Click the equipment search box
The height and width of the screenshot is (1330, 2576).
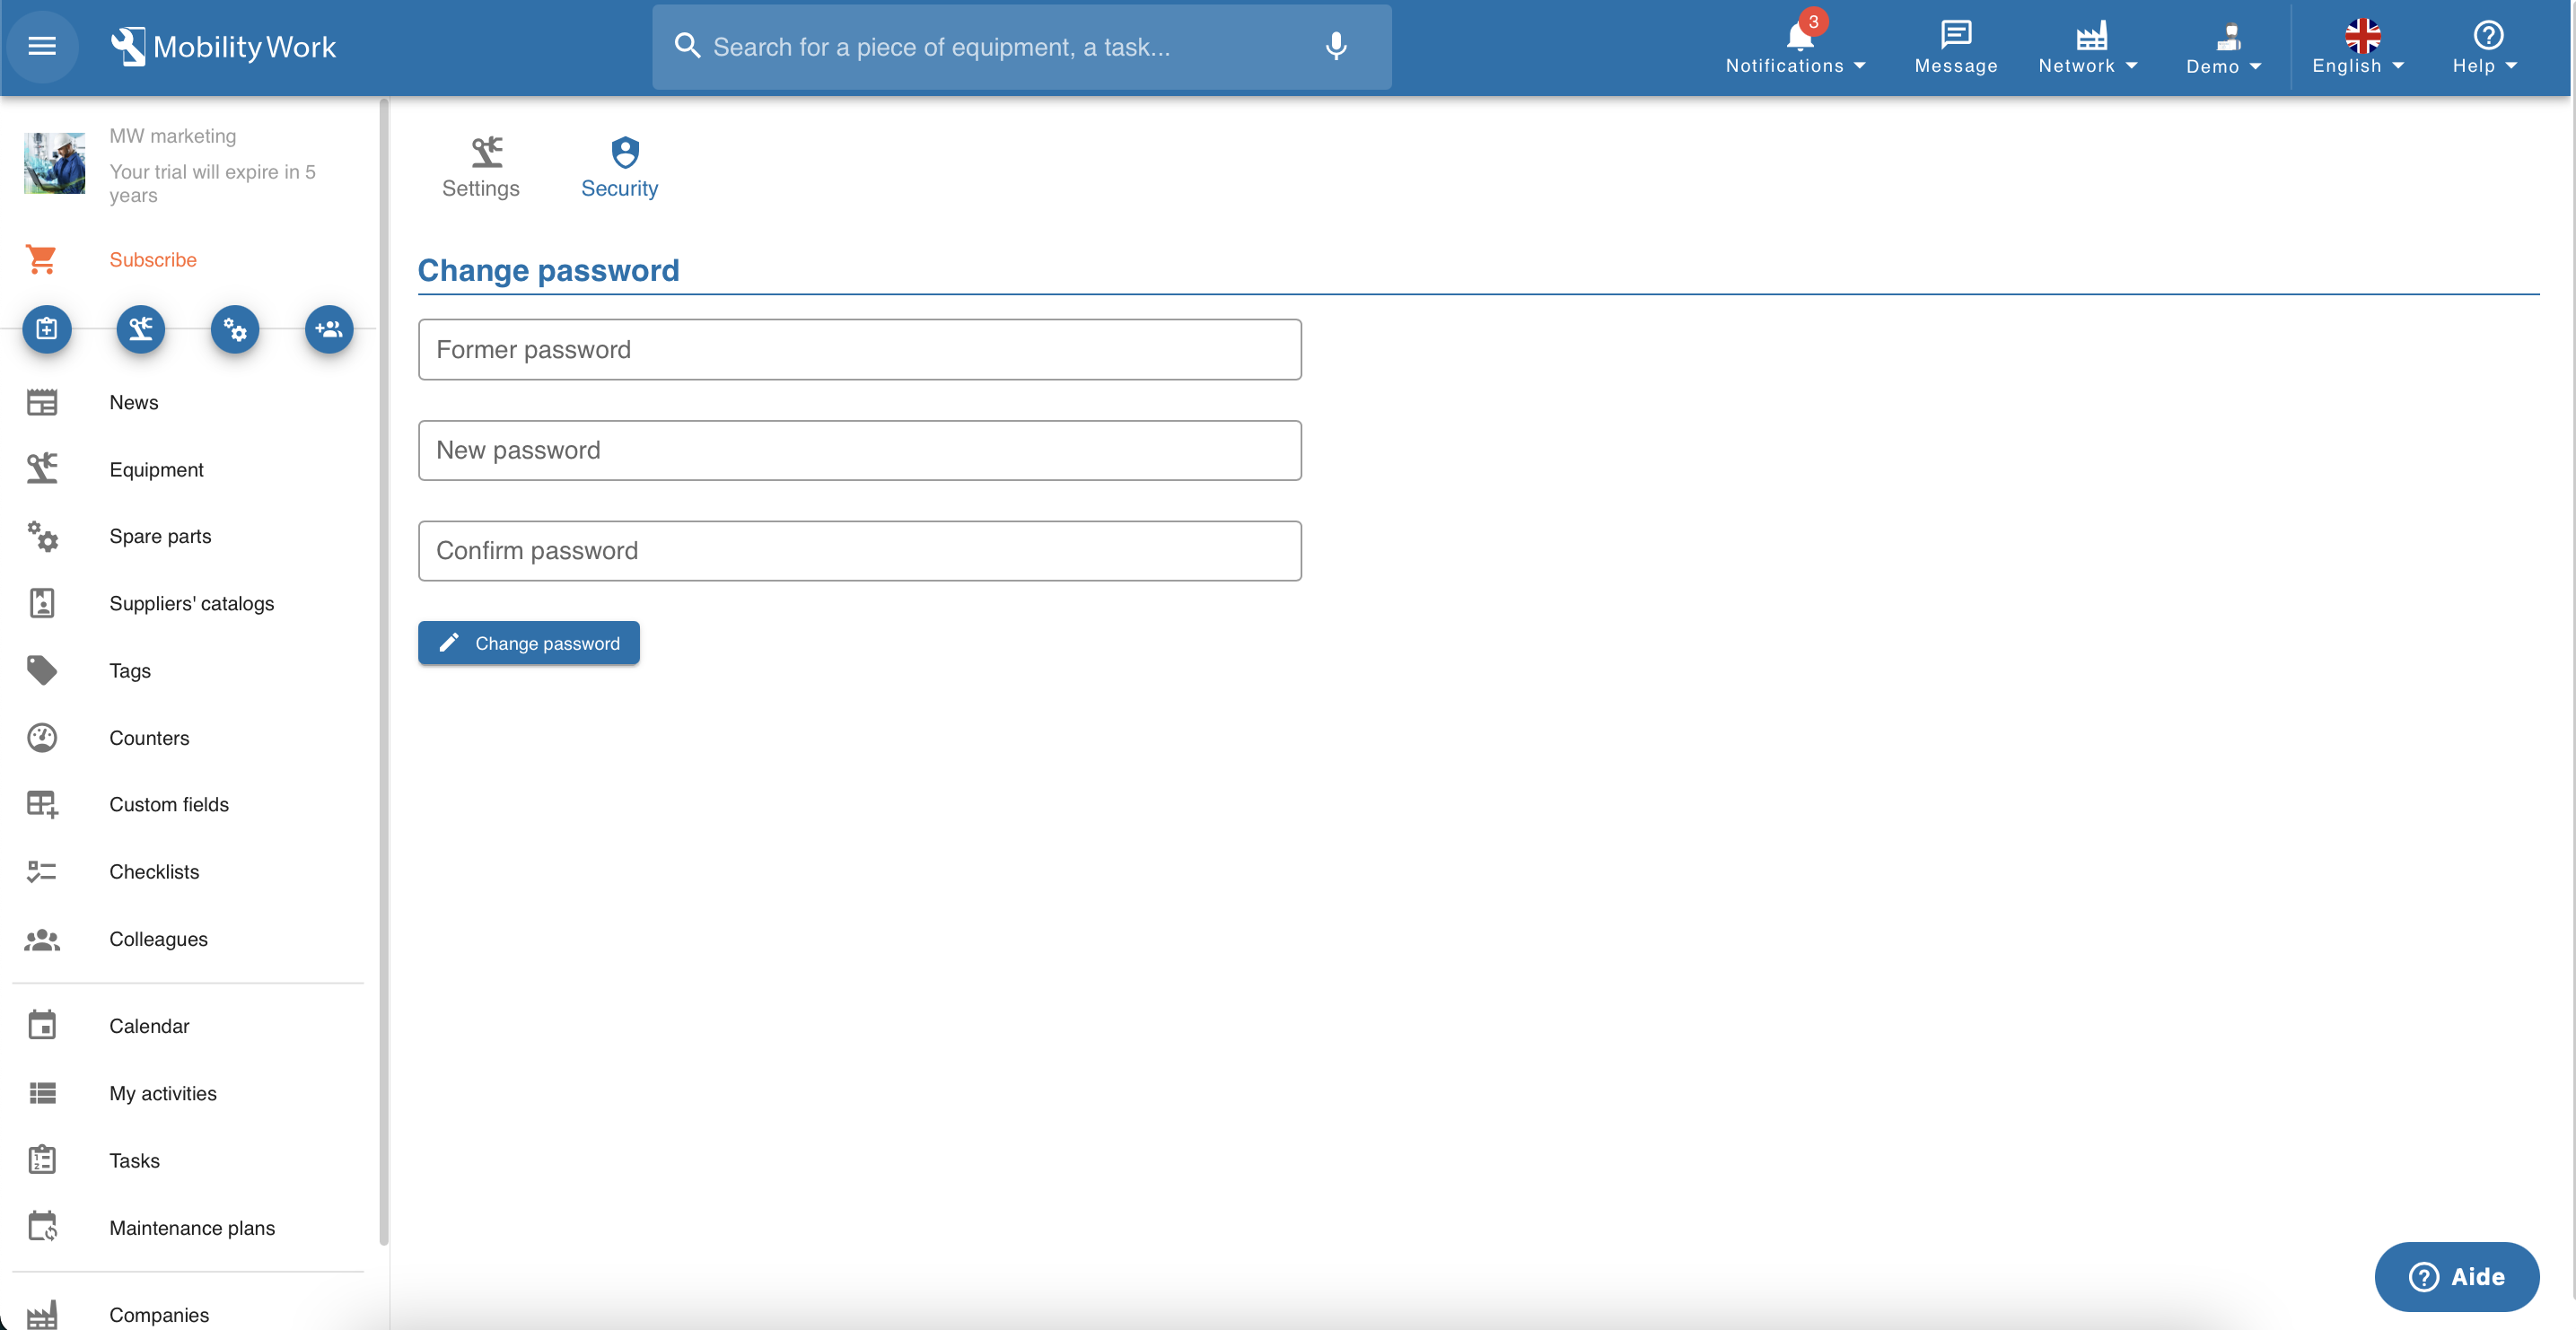pyautogui.click(x=1021, y=46)
